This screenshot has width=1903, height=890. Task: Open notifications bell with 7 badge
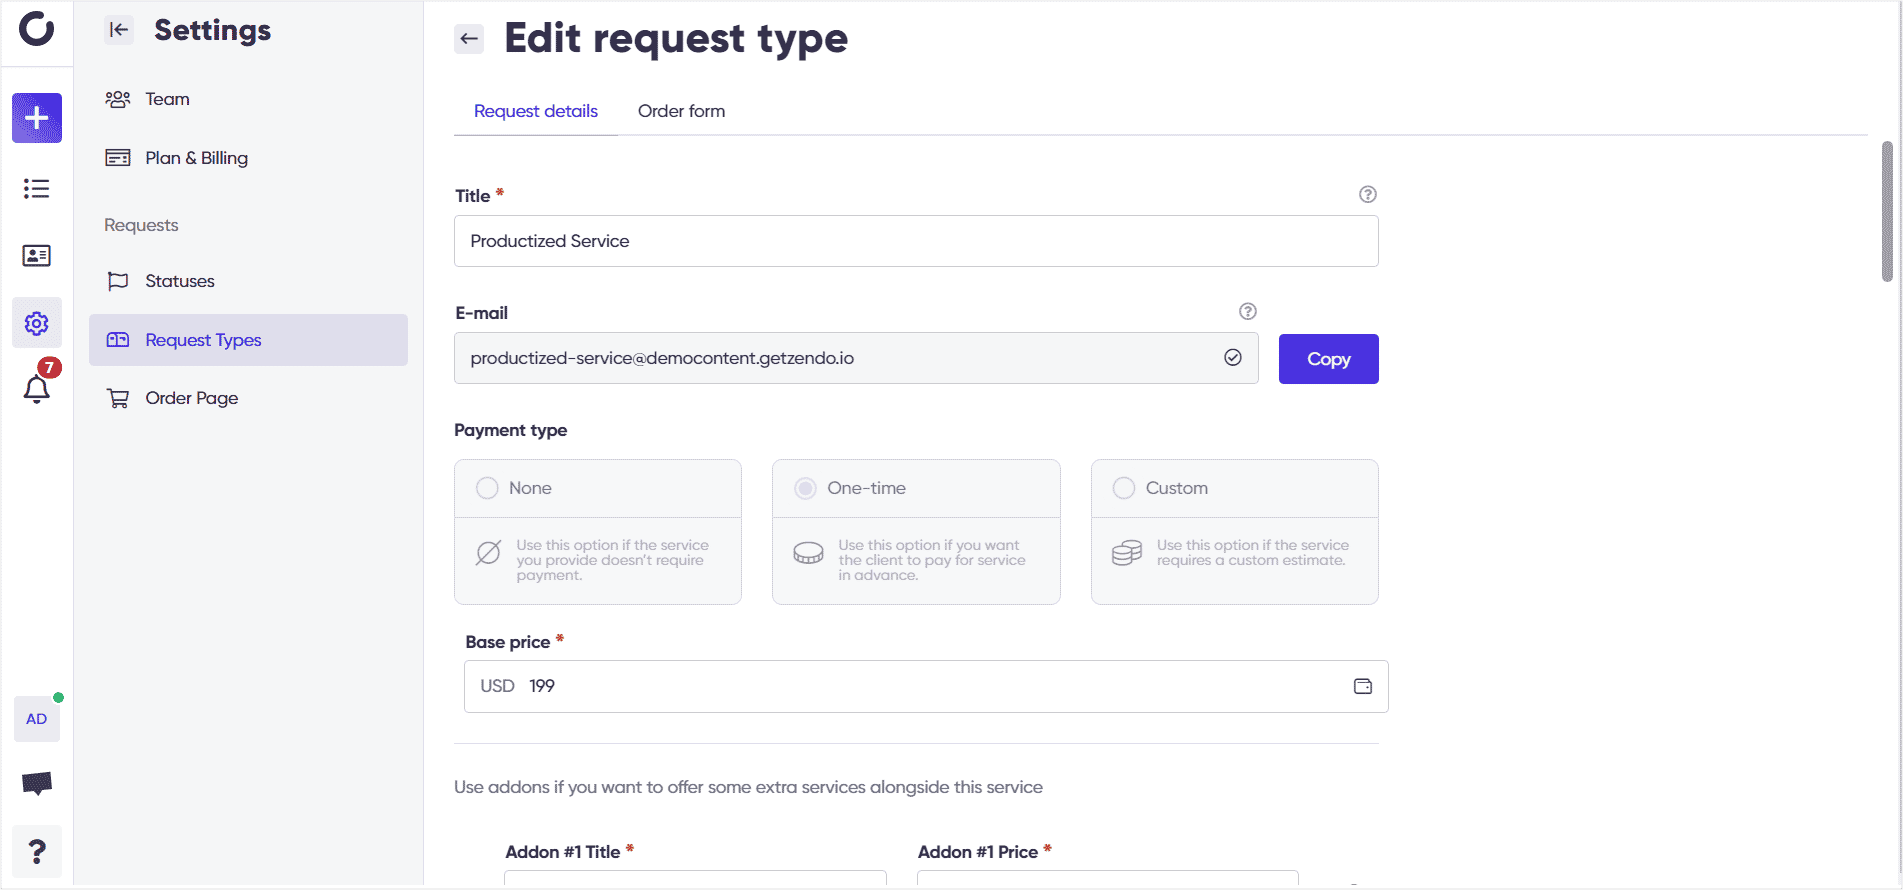click(37, 388)
